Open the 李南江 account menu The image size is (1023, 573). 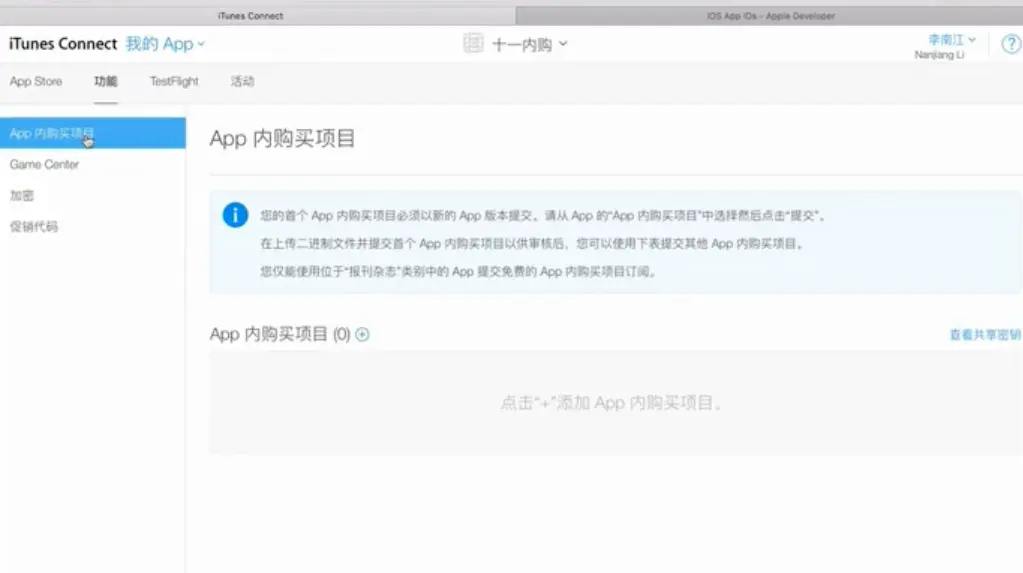[952, 40]
